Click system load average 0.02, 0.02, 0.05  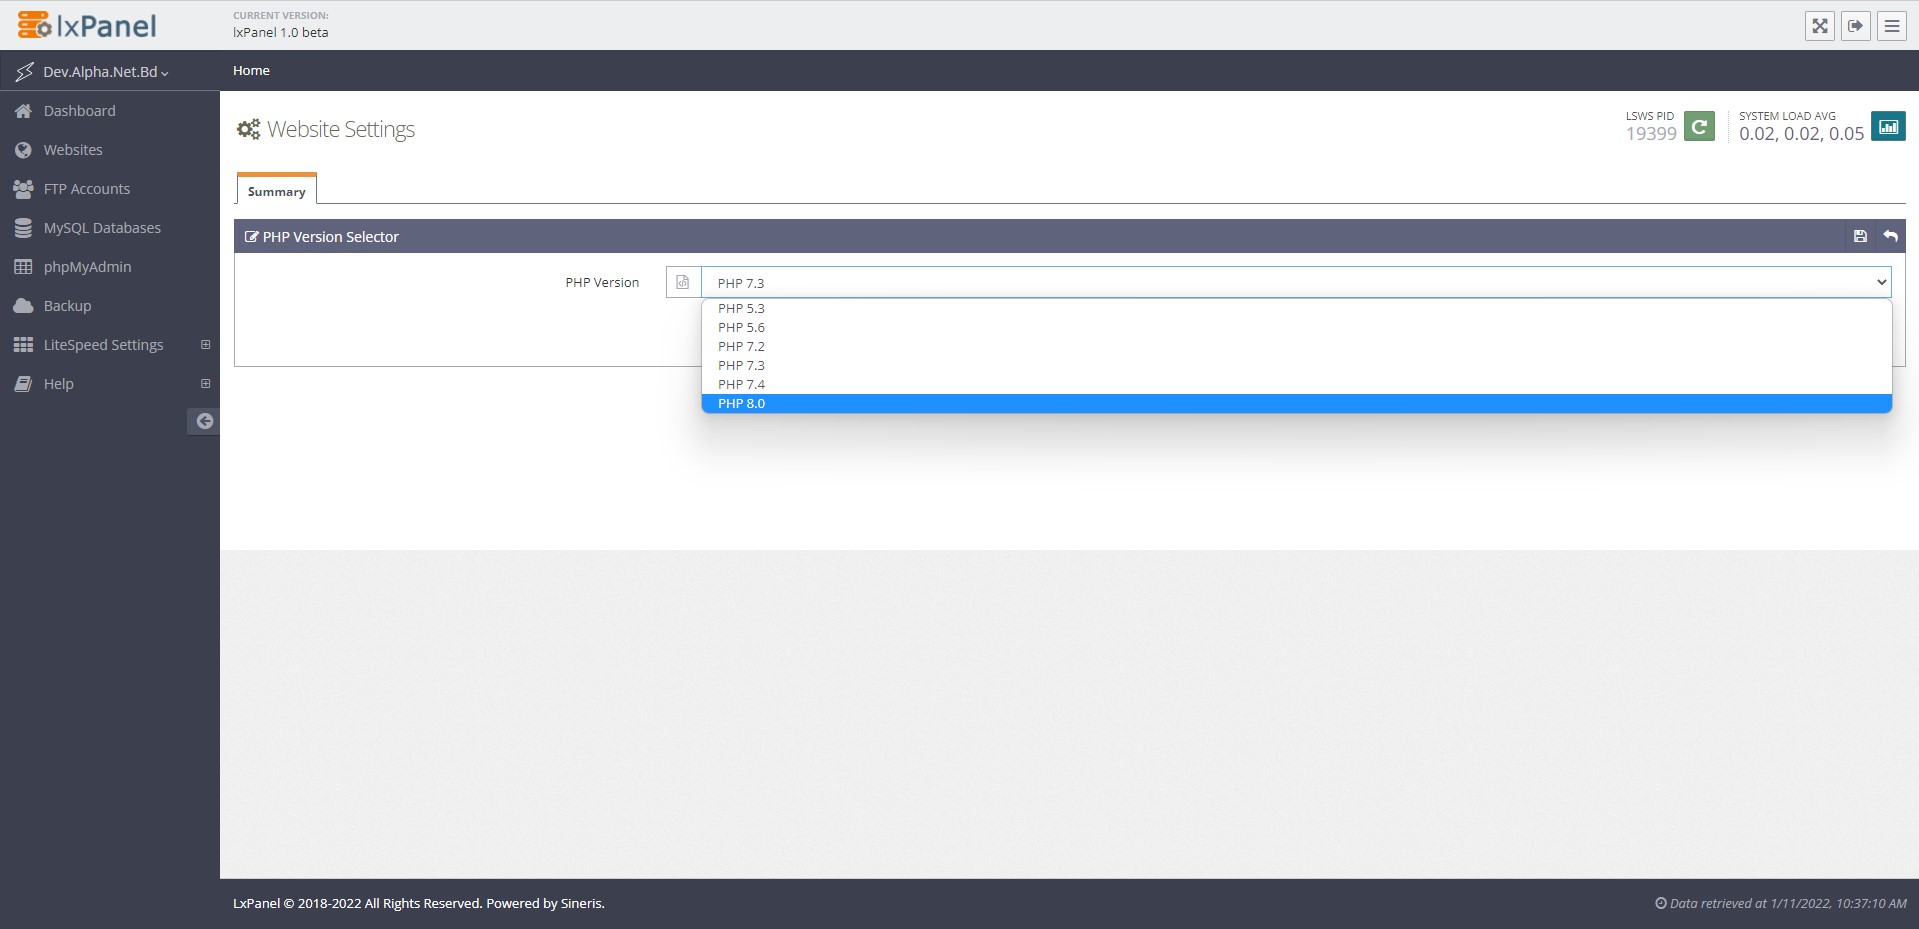[1801, 133]
